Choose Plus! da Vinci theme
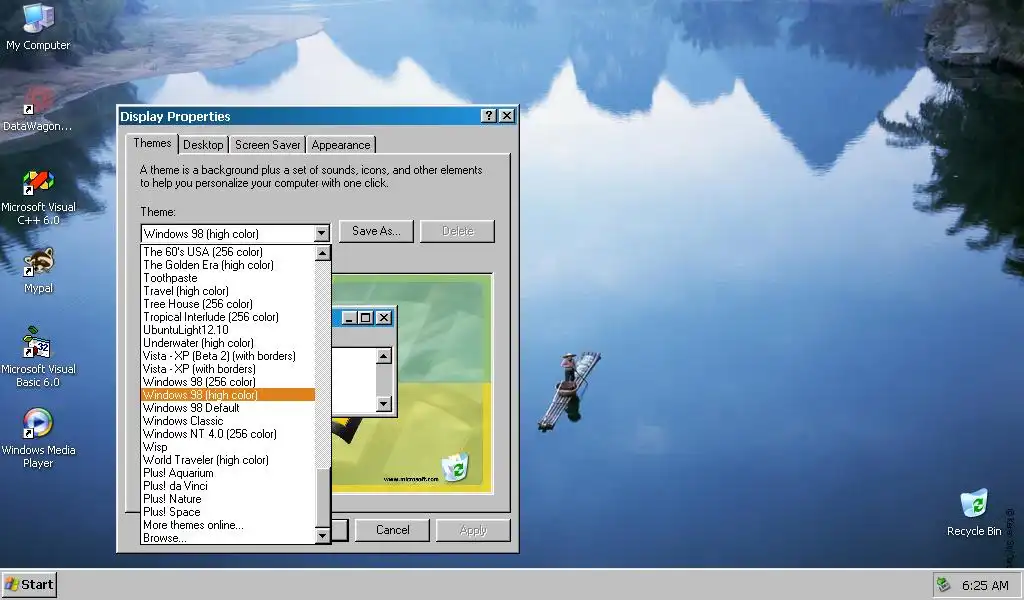Image resolution: width=1024 pixels, height=600 pixels. pos(228,486)
